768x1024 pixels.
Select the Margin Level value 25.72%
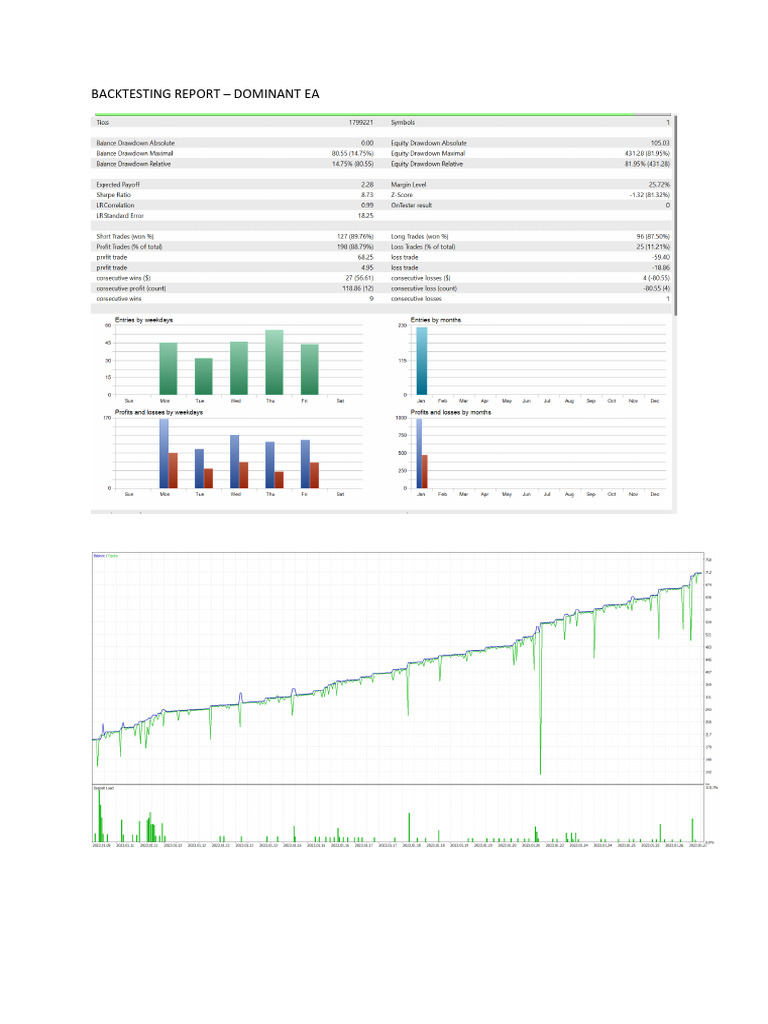(659, 185)
